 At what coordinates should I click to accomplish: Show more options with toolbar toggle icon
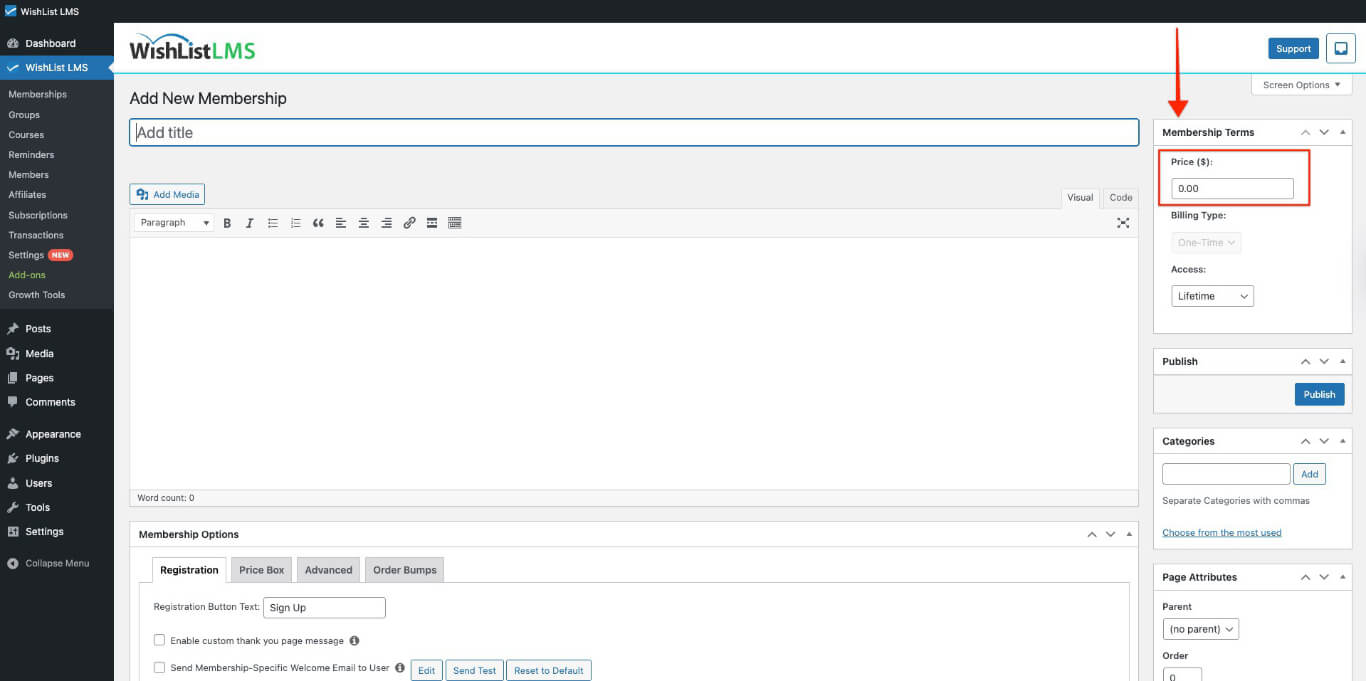click(x=454, y=223)
